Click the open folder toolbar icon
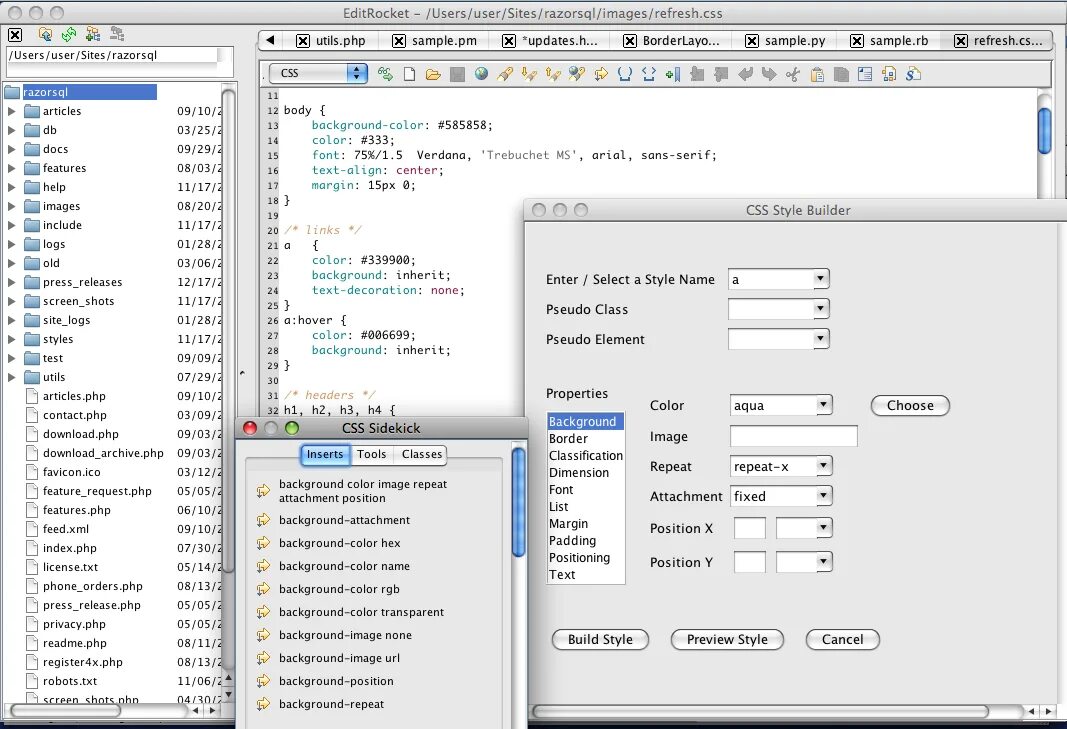The width and height of the screenshot is (1067, 729). (433, 74)
